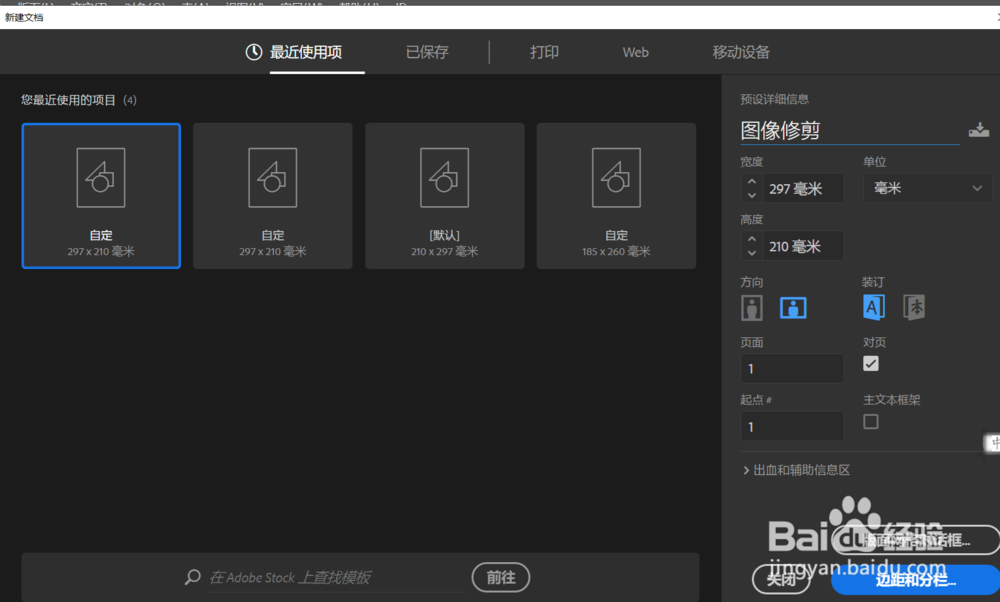This screenshot has width=1000, height=602.
Task: Increase width with up arrow
Action: 752,182
